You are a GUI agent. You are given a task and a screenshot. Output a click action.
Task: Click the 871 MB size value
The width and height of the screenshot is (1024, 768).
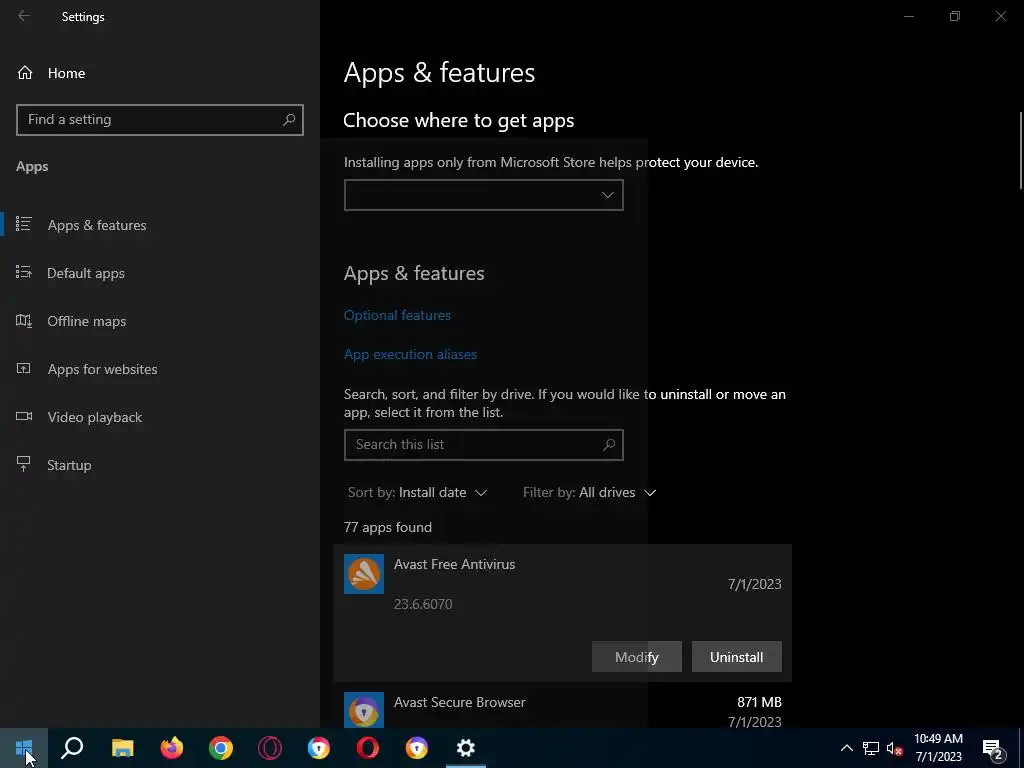point(760,702)
